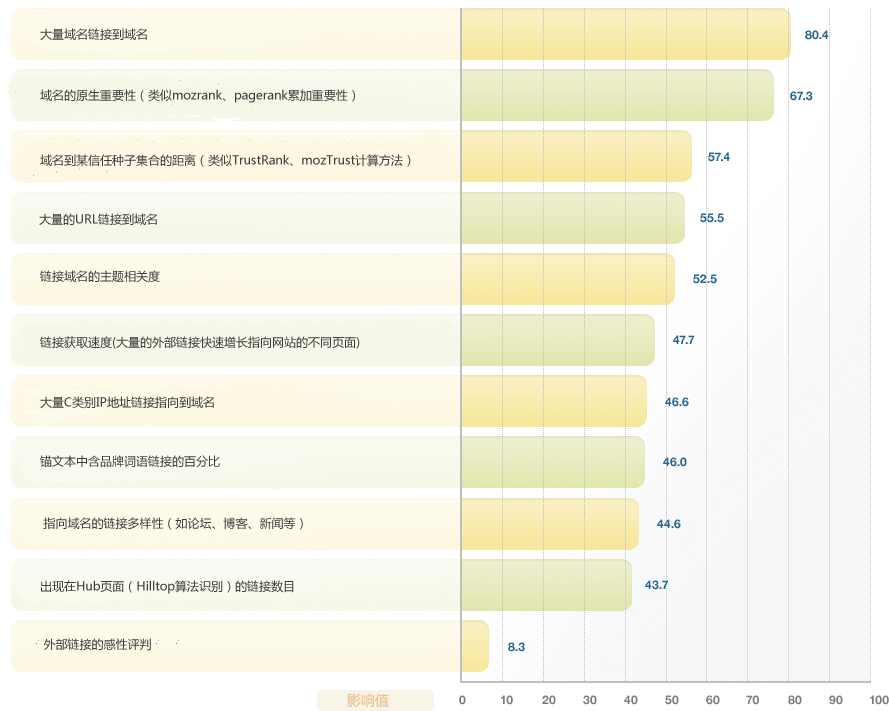Select the 锚文本中含品牌词语链接的百分比 label
This screenshot has height=711, width=889.
pyautogui.click(x=130, y=462)
